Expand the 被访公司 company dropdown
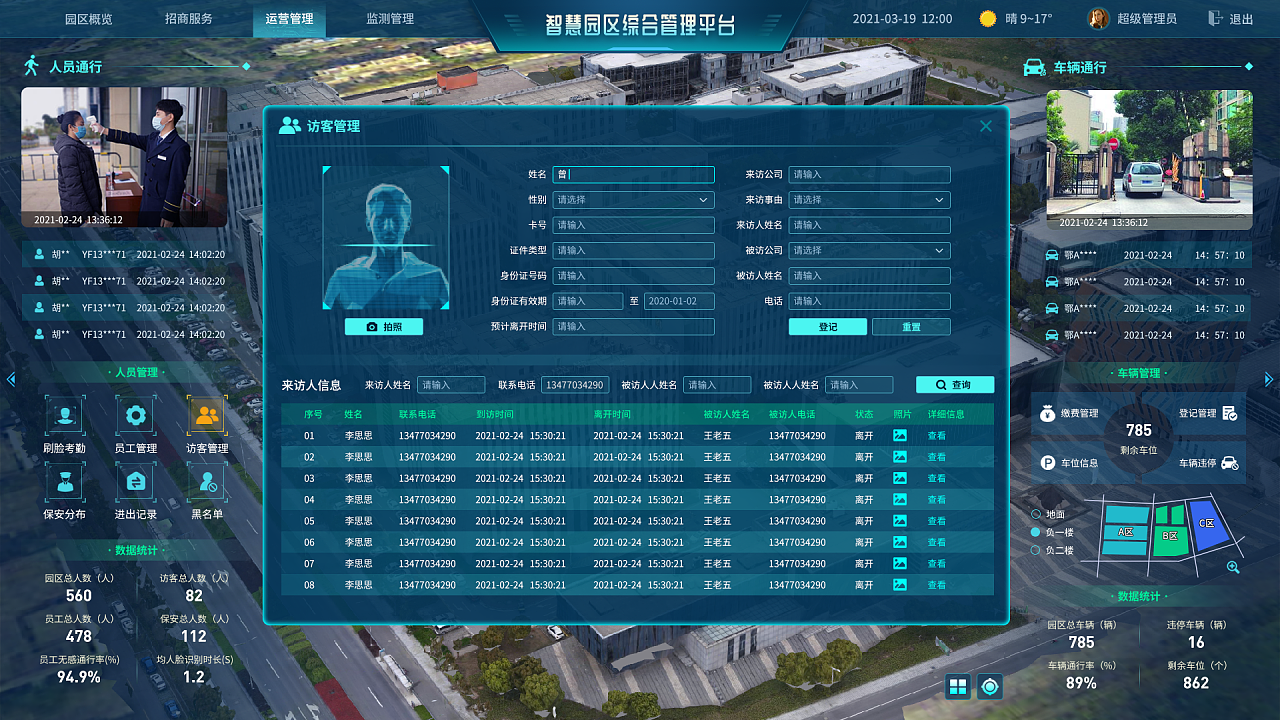The width and height of the screenshot is (1280, 720). [x=869, y=250]
